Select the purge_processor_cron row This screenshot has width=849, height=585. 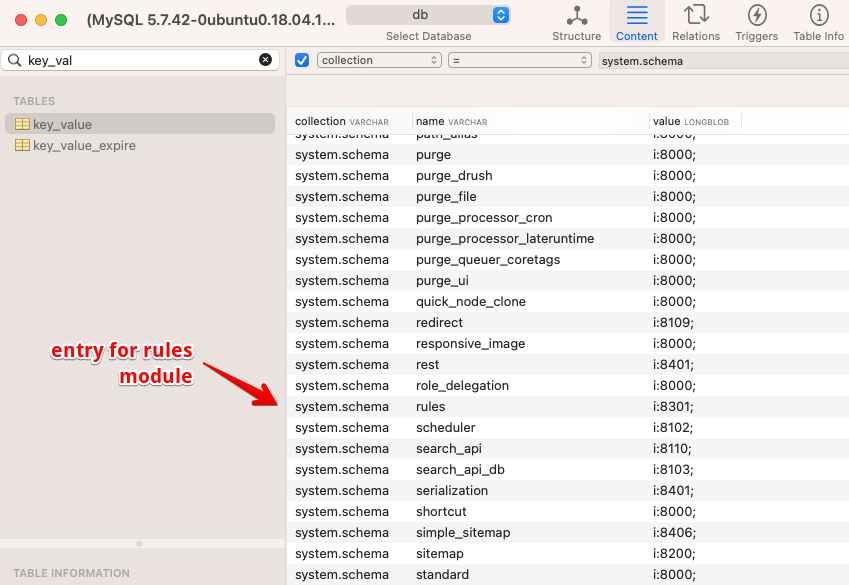tap(567, 218)
